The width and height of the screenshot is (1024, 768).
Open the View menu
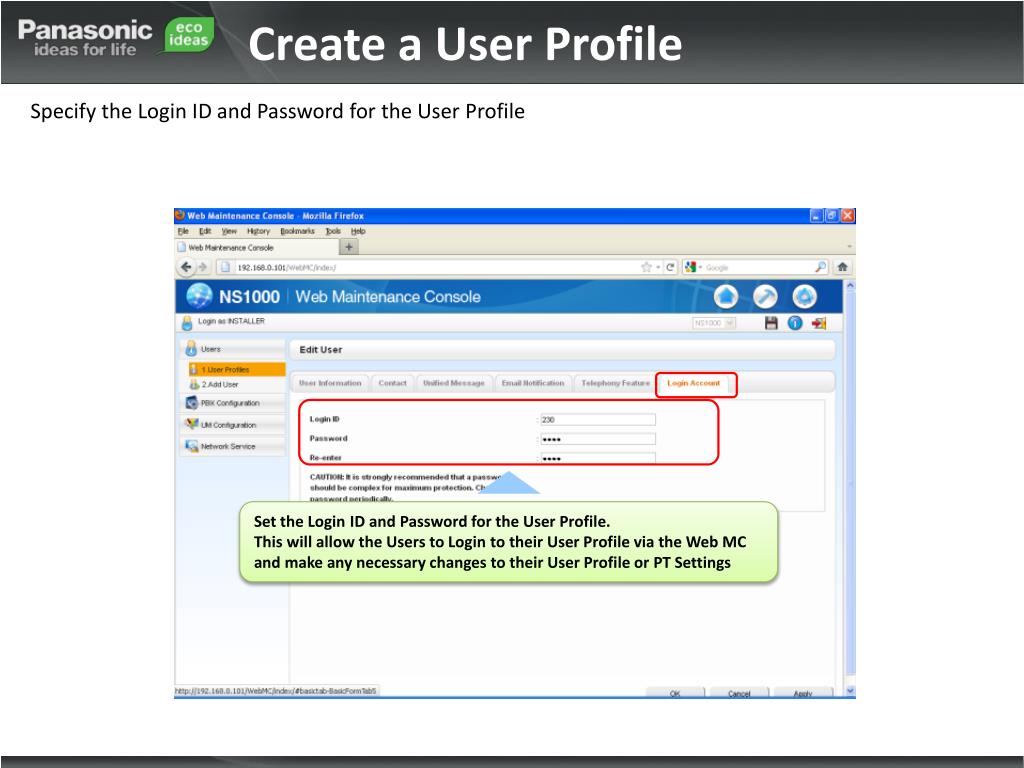[x=229, y=231]
